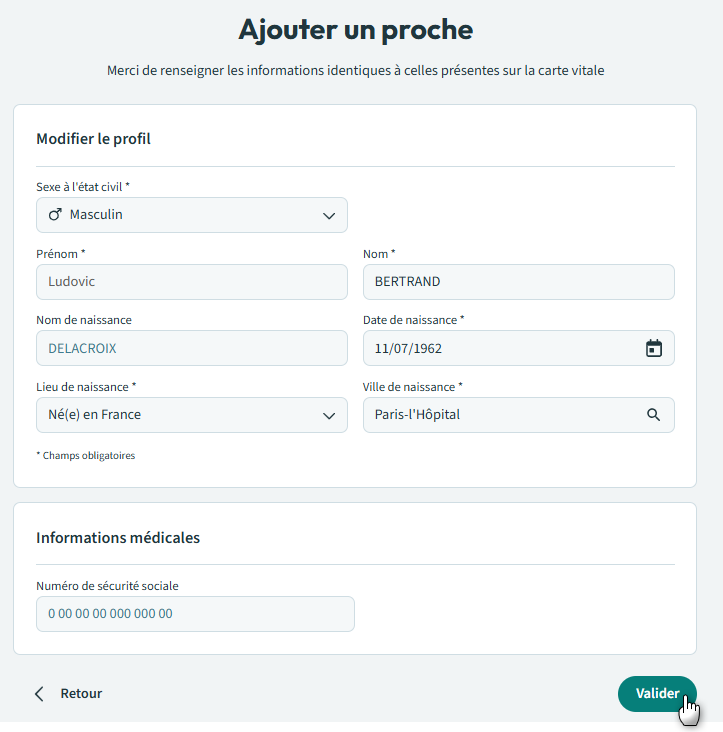The height and width of the screenshot is (732, 723).
Task: Click the male symbol icon beside Masculin
Action: tap(55, 215)
